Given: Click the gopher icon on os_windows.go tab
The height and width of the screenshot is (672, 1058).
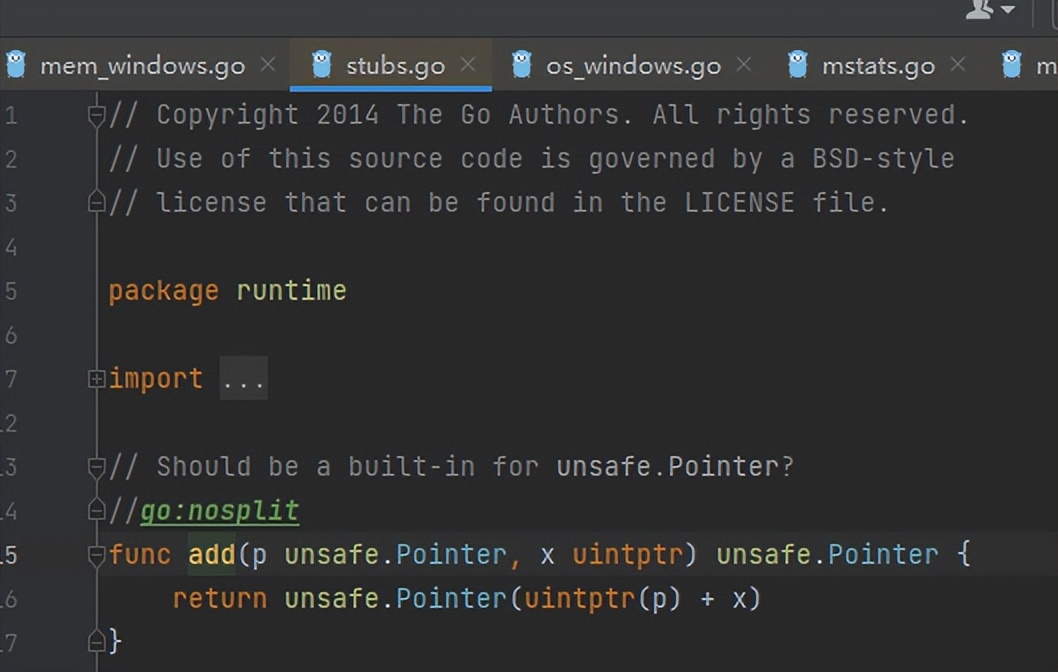Looking at the screenshot, I should tap(522, 65).
